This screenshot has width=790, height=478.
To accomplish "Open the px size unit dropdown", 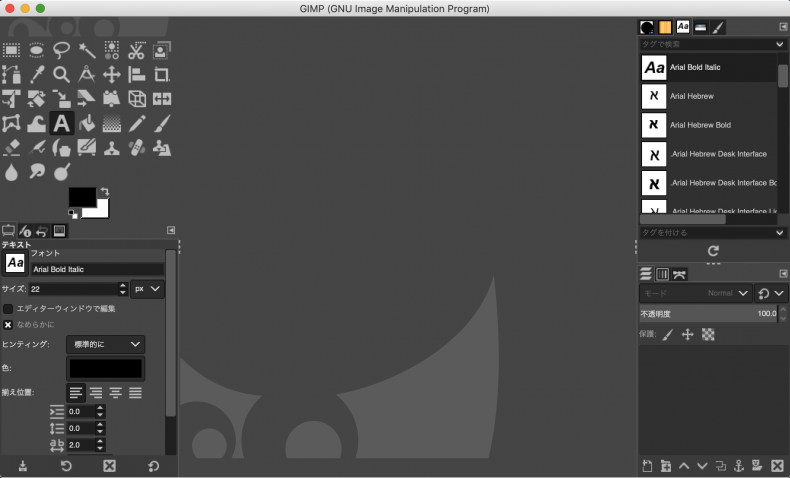I will (147, 289).
